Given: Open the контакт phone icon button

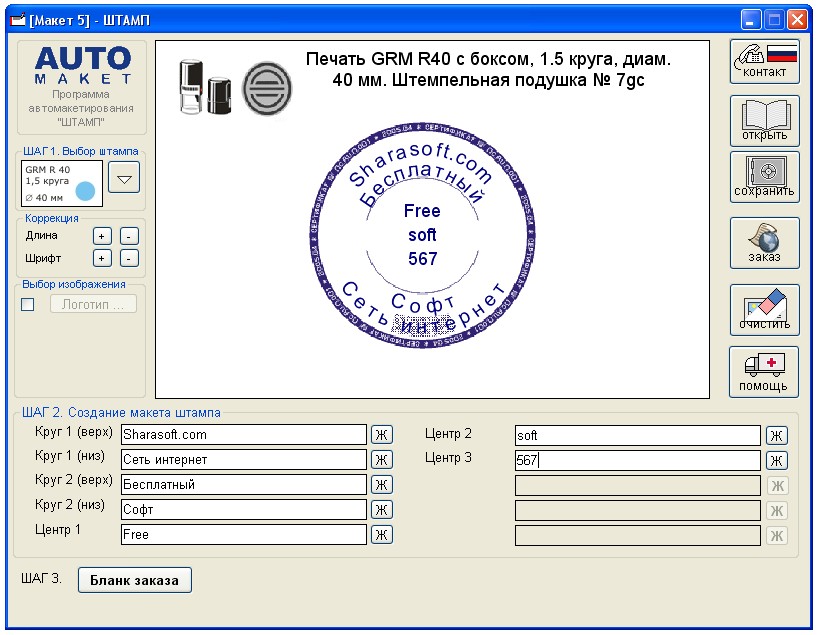Looking at the screenshot, I should [764, 62].
